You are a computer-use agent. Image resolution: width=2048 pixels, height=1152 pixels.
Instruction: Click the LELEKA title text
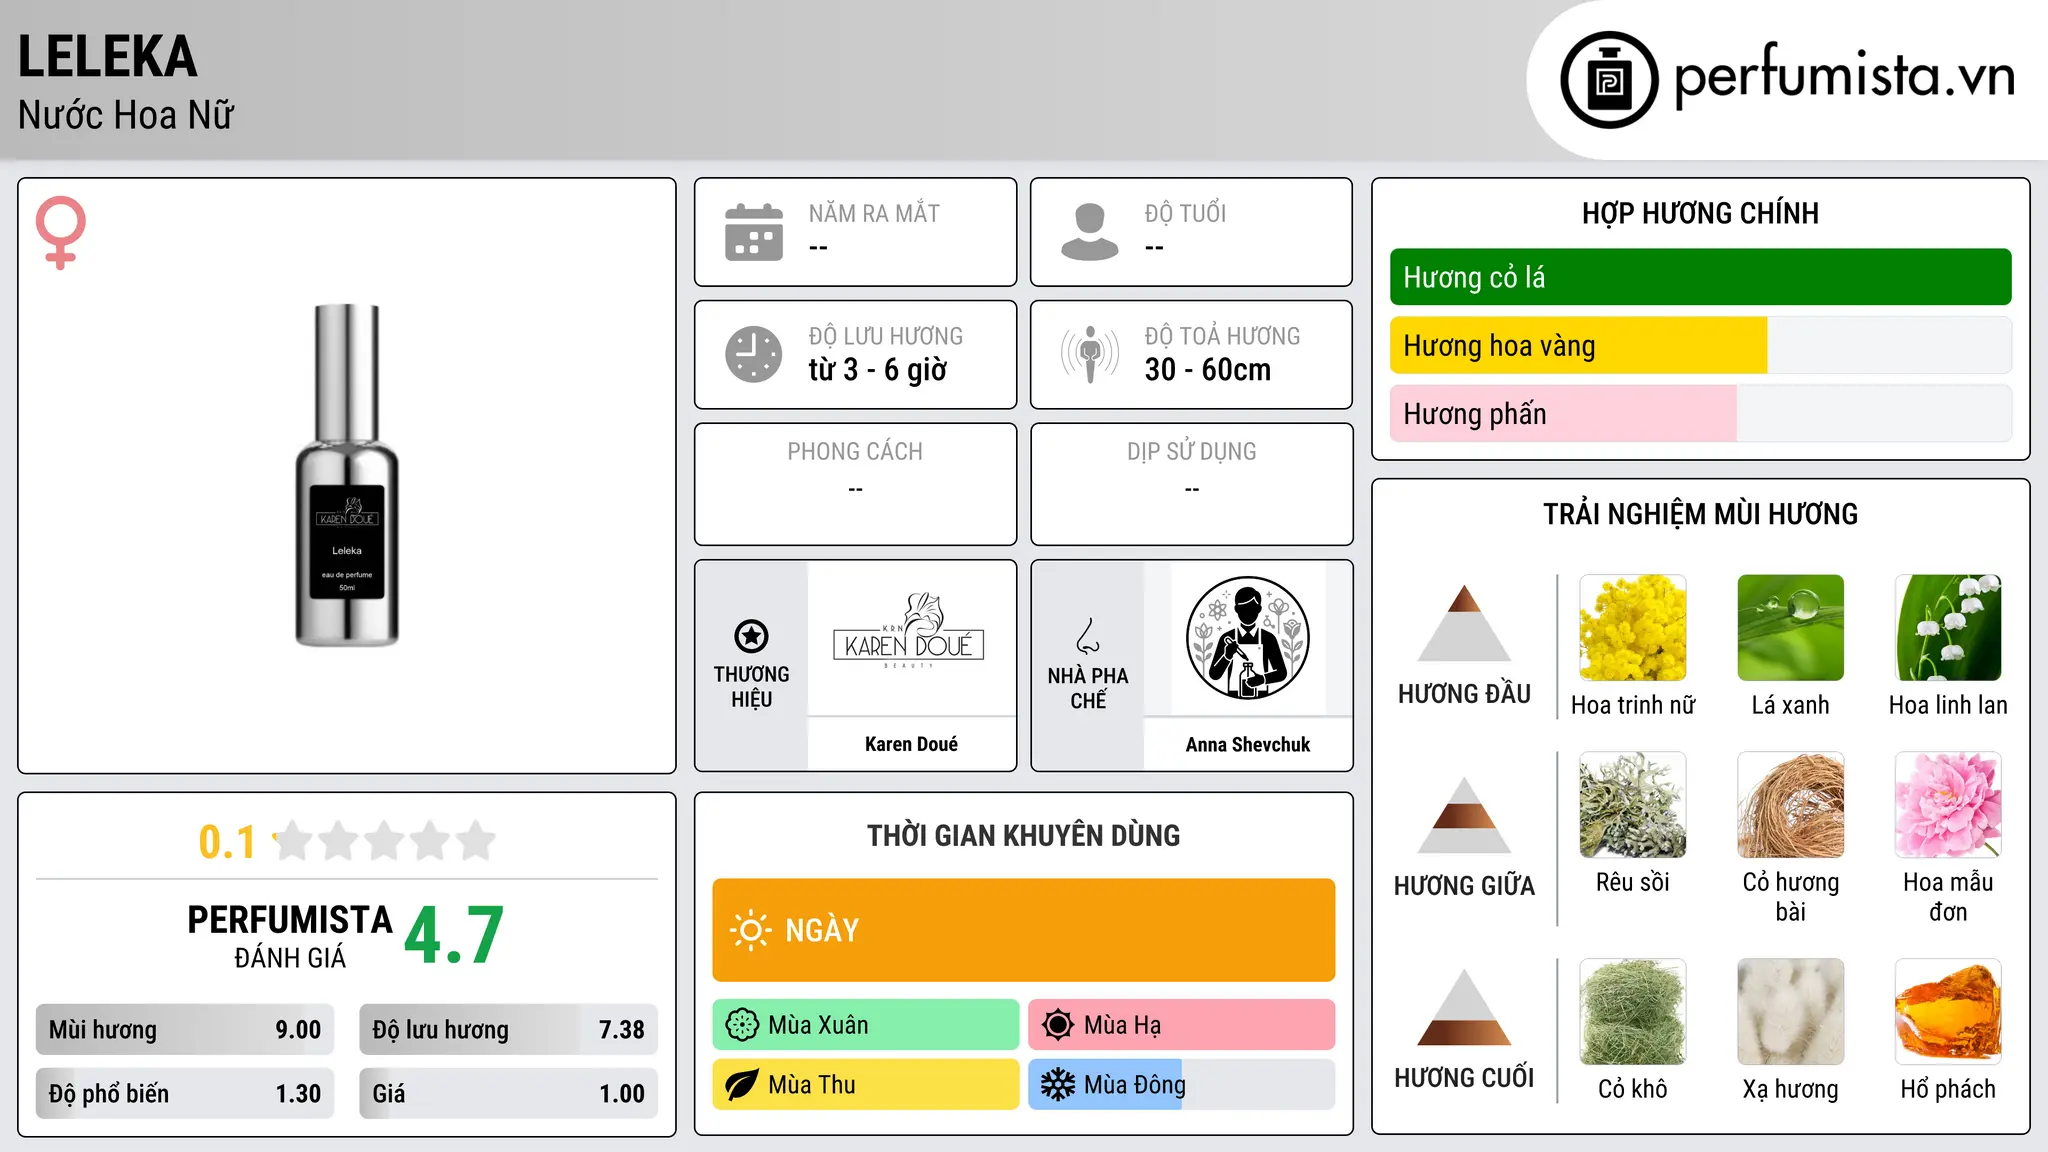pos(107,56)
